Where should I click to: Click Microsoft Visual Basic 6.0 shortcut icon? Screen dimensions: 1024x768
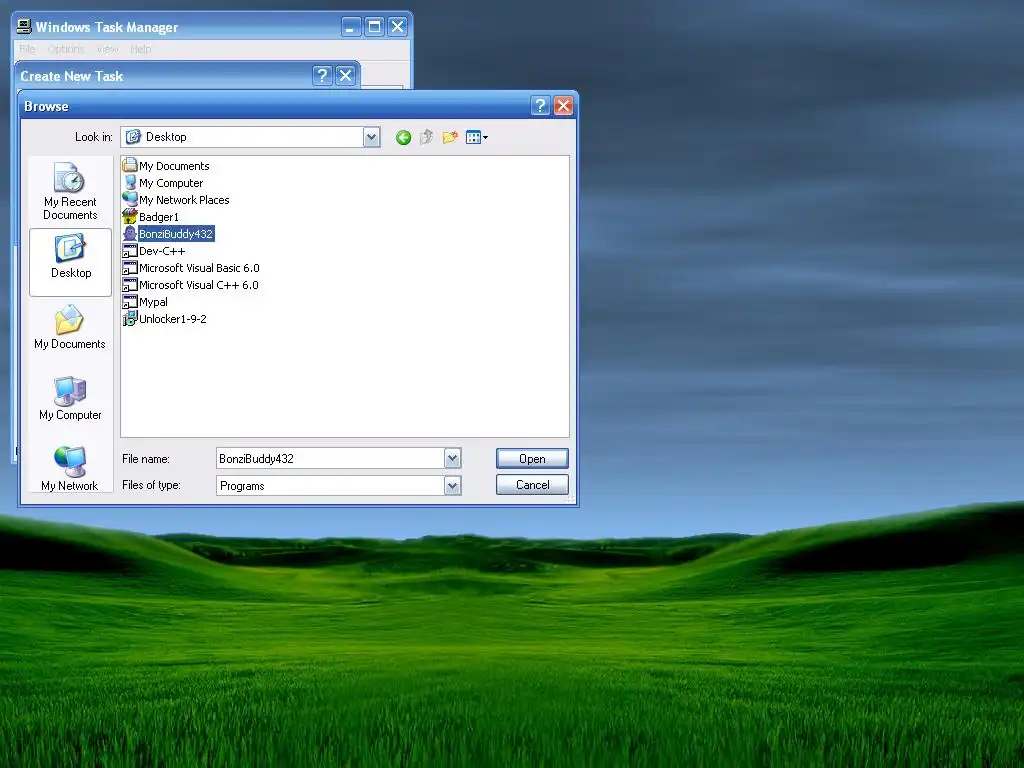pos(130,267)
